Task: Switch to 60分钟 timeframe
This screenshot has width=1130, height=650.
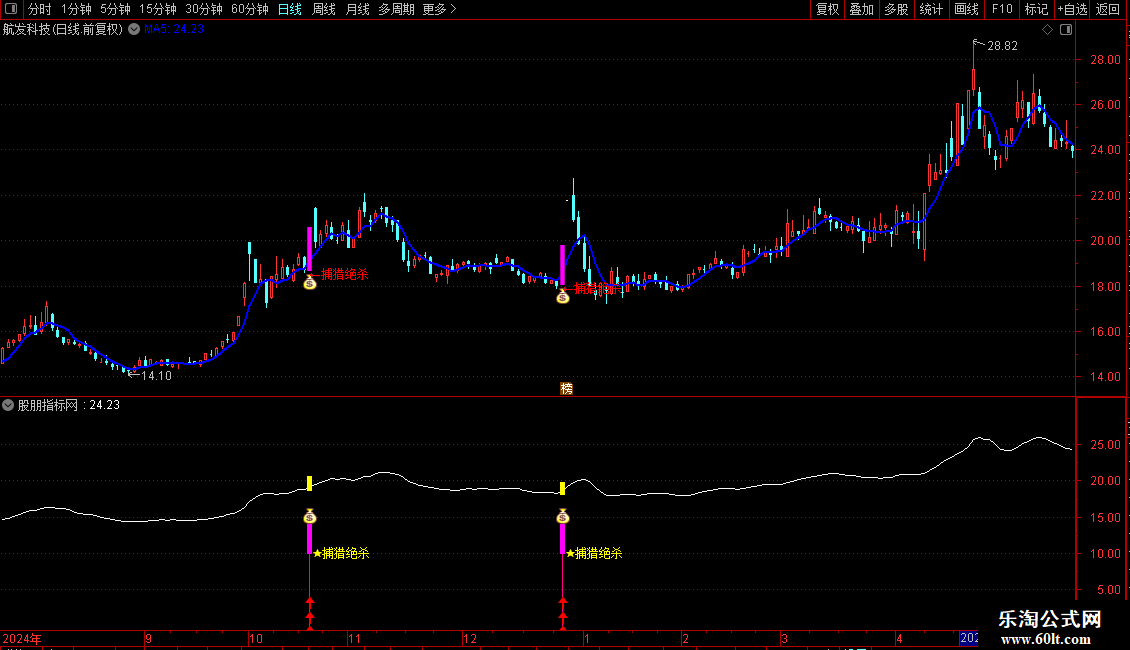Action: 249,9
